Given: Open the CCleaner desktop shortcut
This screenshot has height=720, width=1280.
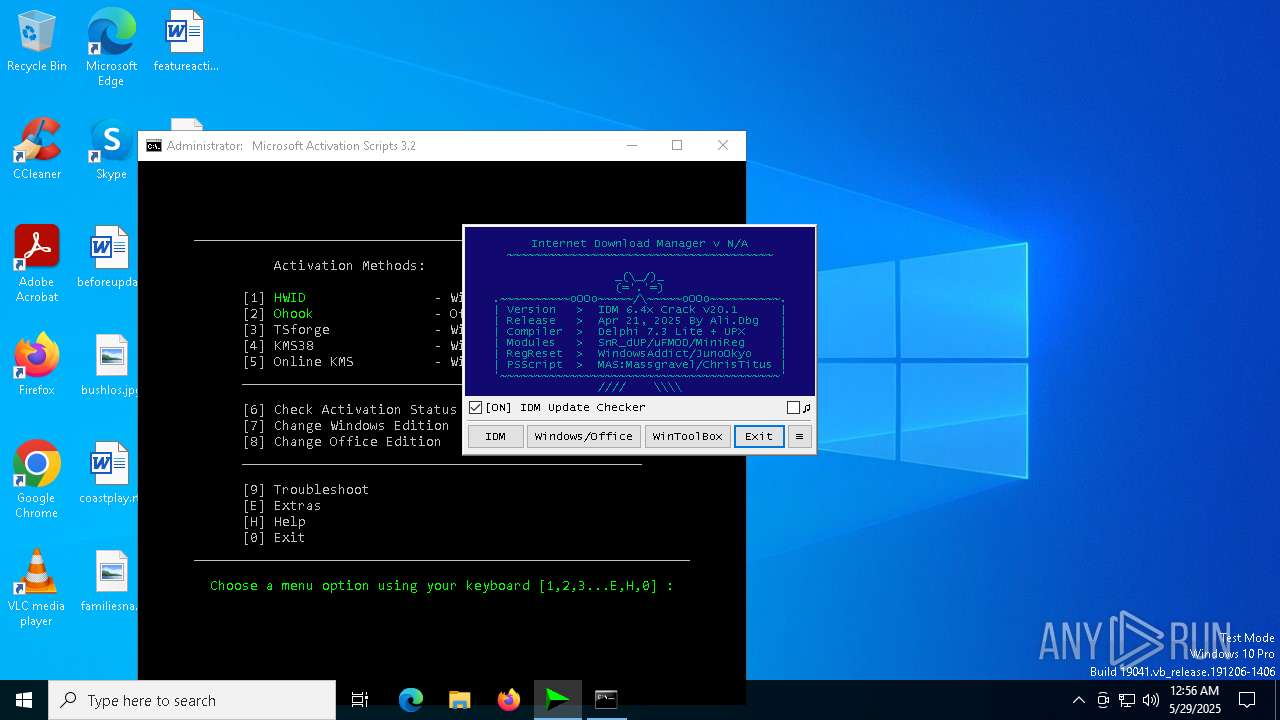Looking at the screenshot, I should tap(37, 148).
